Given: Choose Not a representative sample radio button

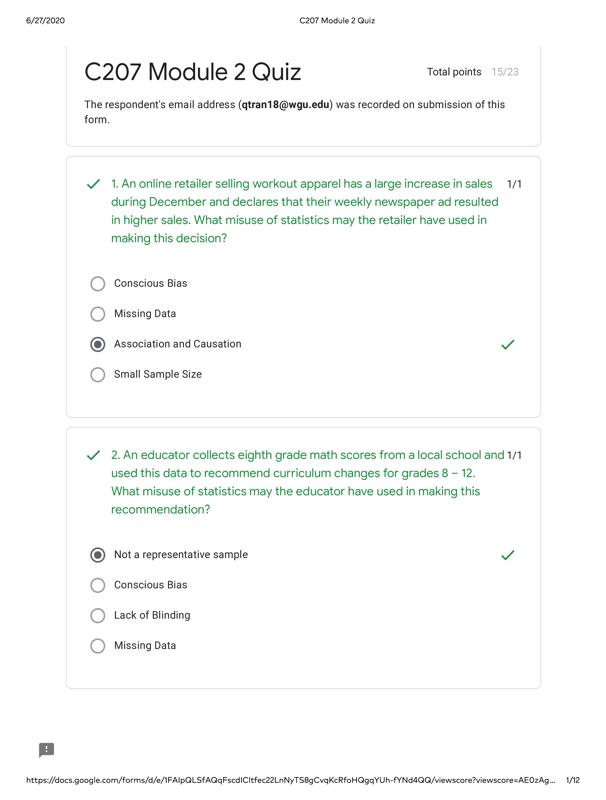Looking at the screenshot, I should 97,555.
